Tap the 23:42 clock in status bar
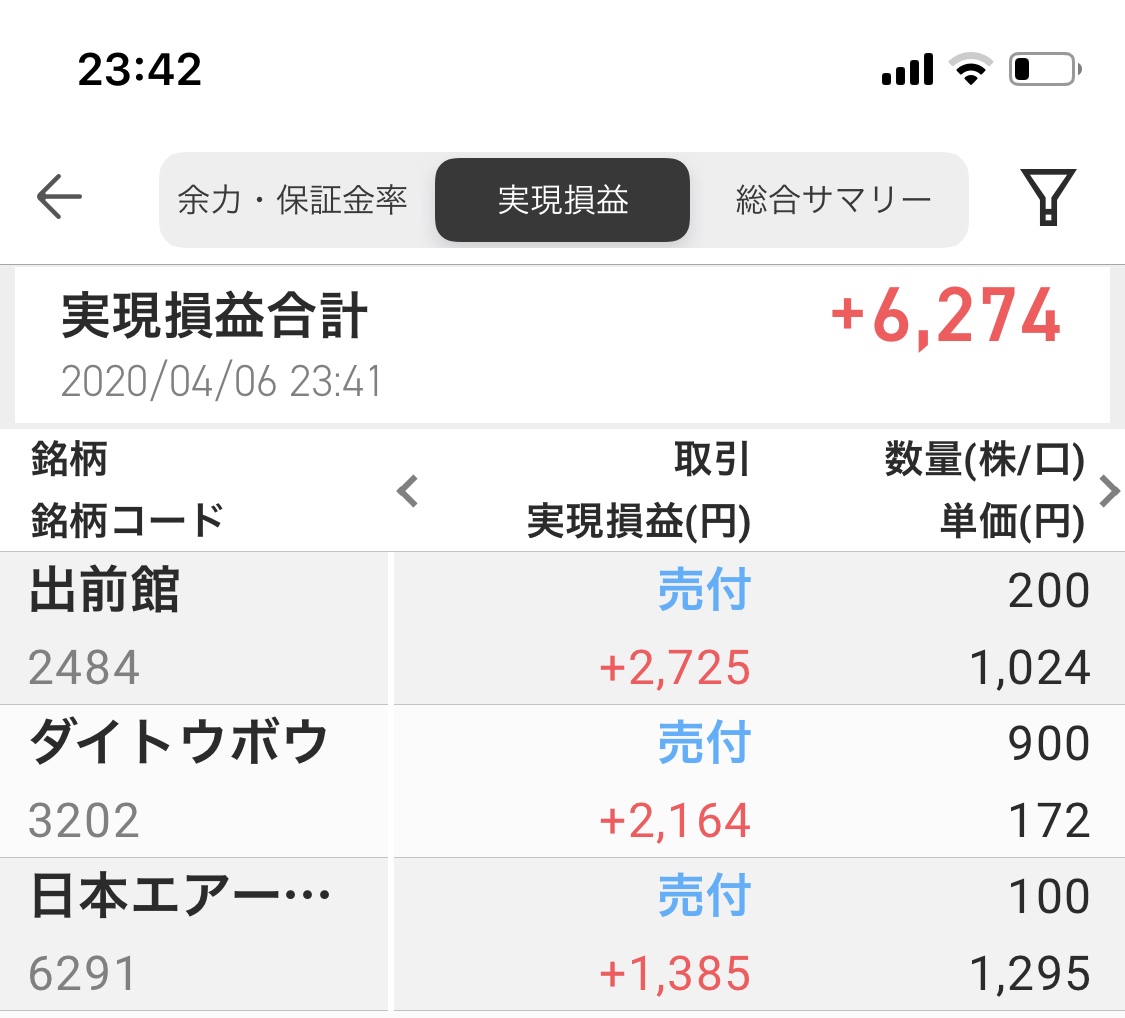Image resolution: width=1125 pixels, height=1018 pixels. pyautogui.click(x=140, y=70)
